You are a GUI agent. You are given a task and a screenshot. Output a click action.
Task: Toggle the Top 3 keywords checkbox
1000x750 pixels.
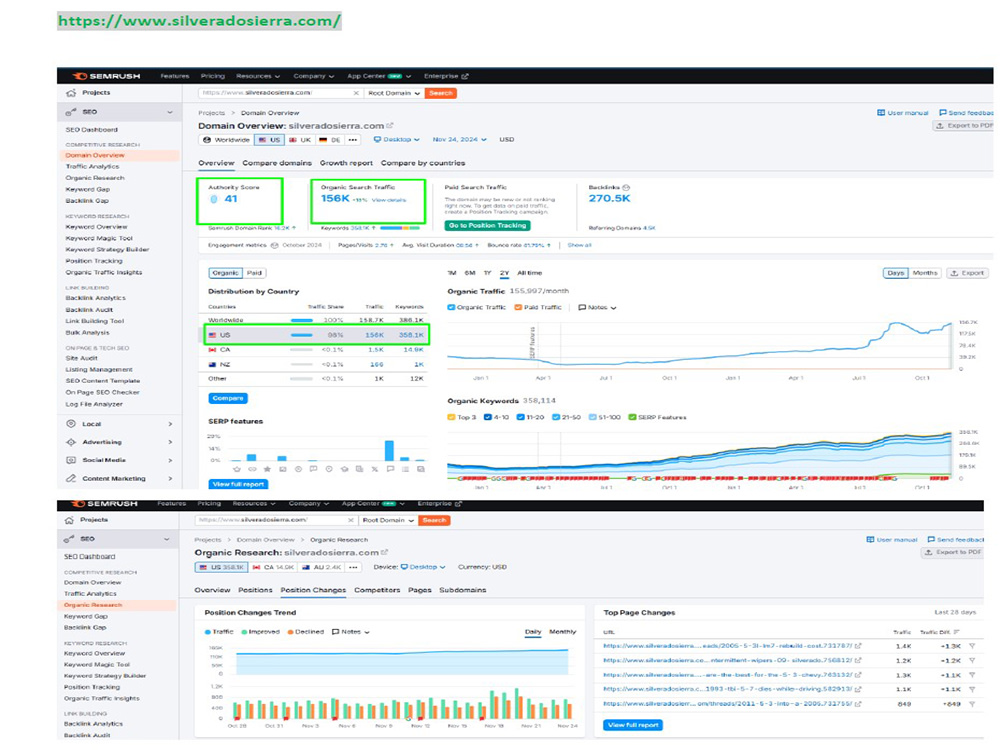pyautogui.click(x=452, y=418)
